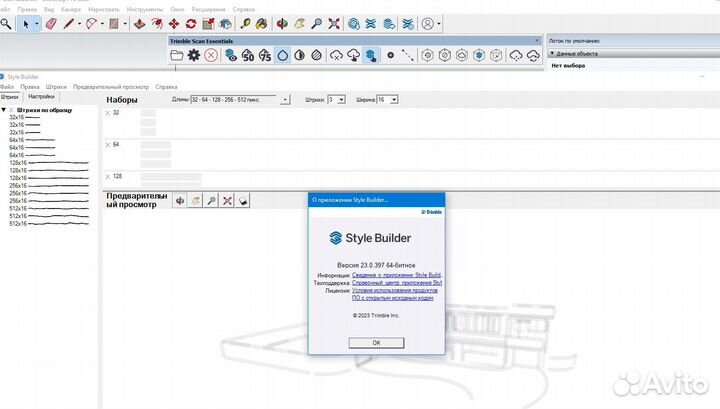Click Orbit icon in preview toolbar
This screenshot has width=720, height=409.
coord(180,201)
